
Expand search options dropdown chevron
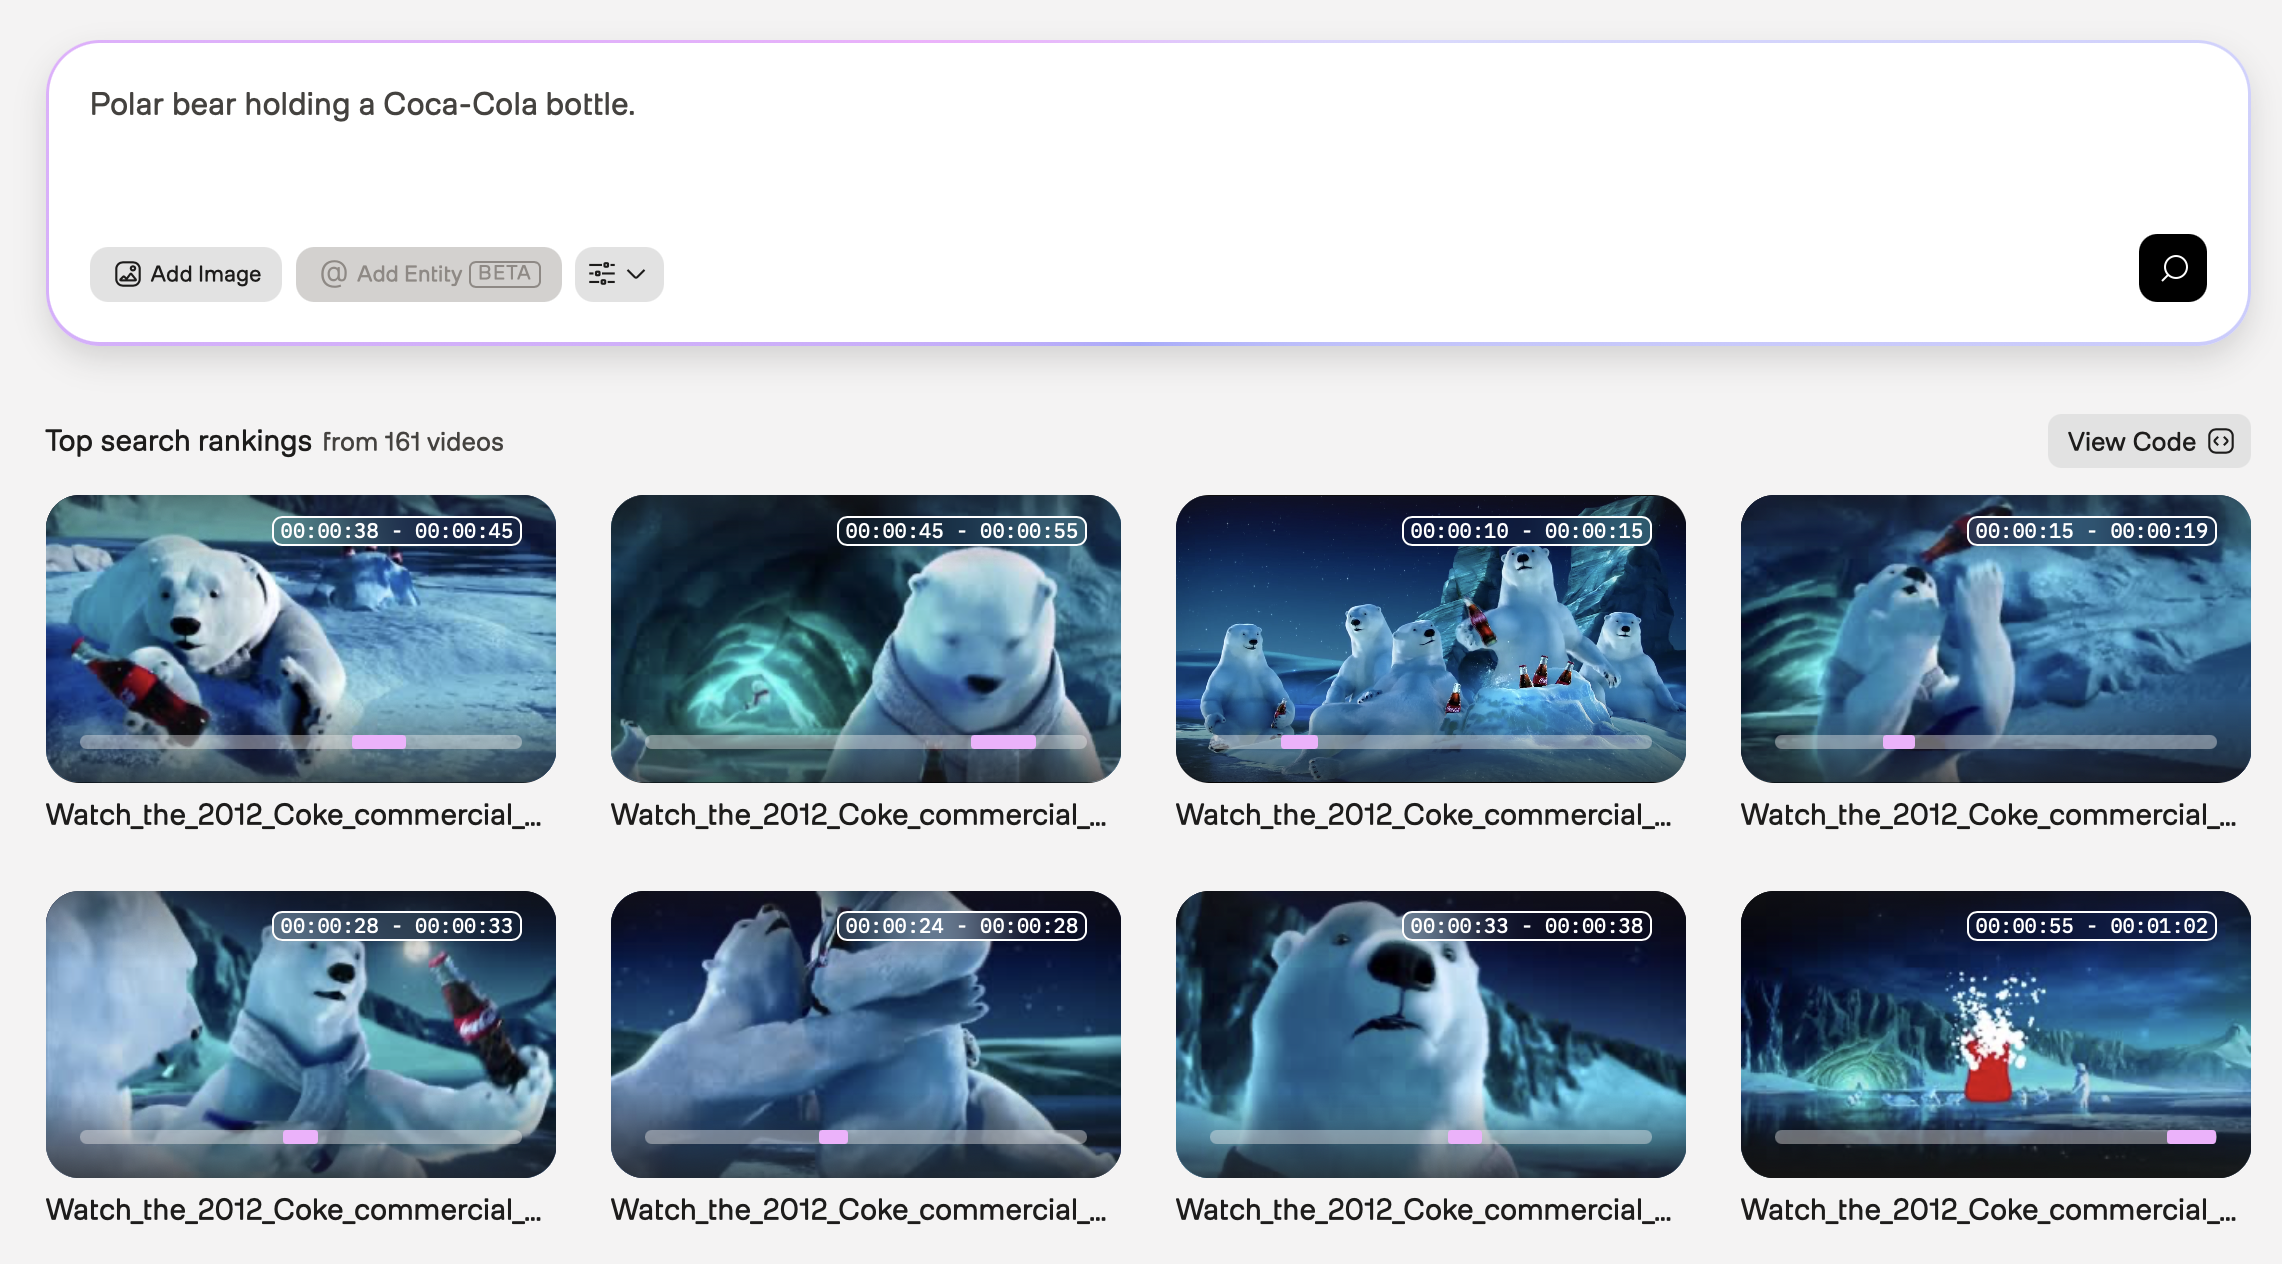[636, 274]
